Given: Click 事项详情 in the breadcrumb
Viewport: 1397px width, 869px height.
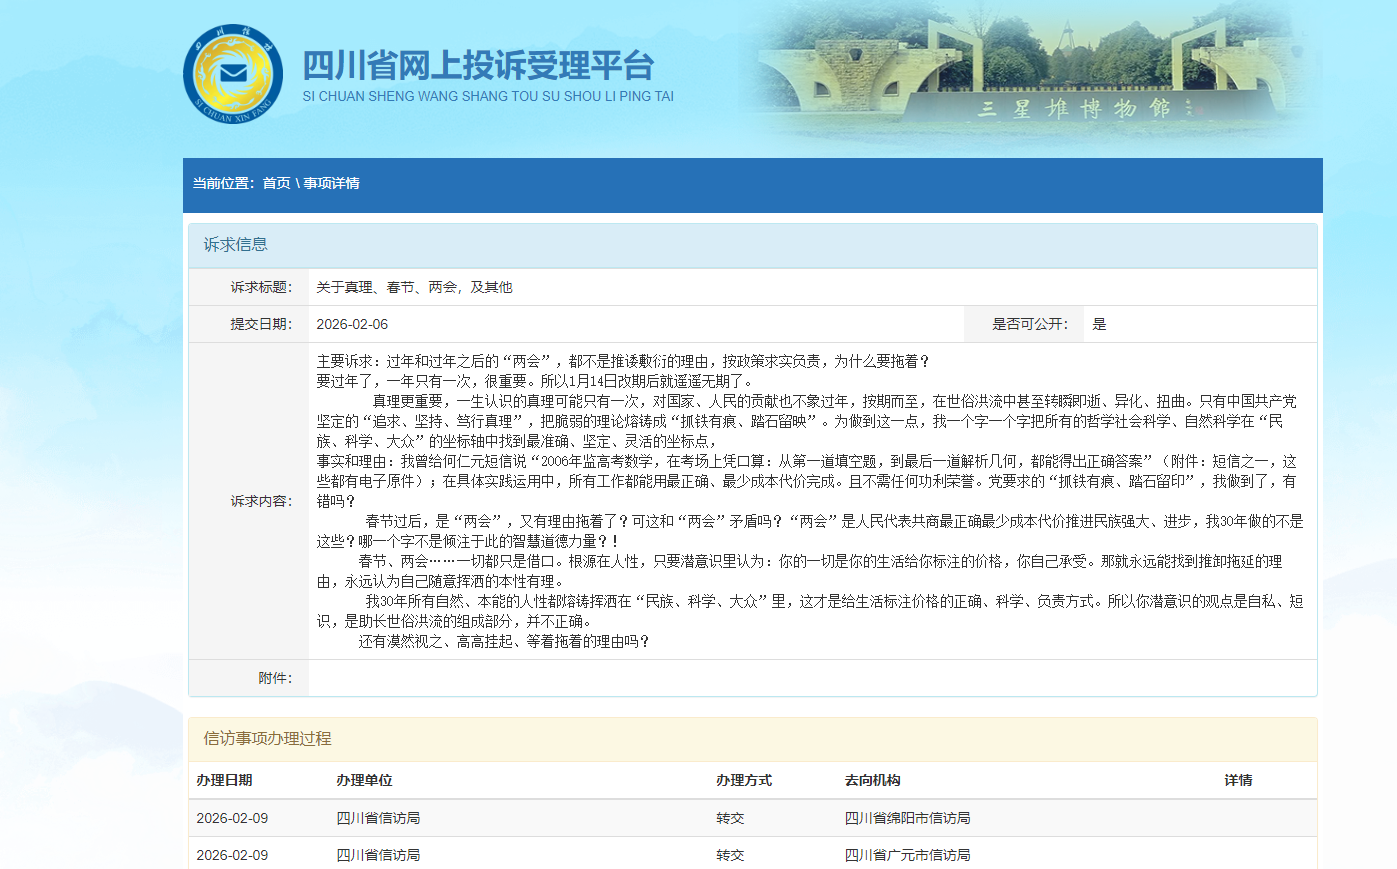Looking at the screenshot, I should tap(332, 183).
